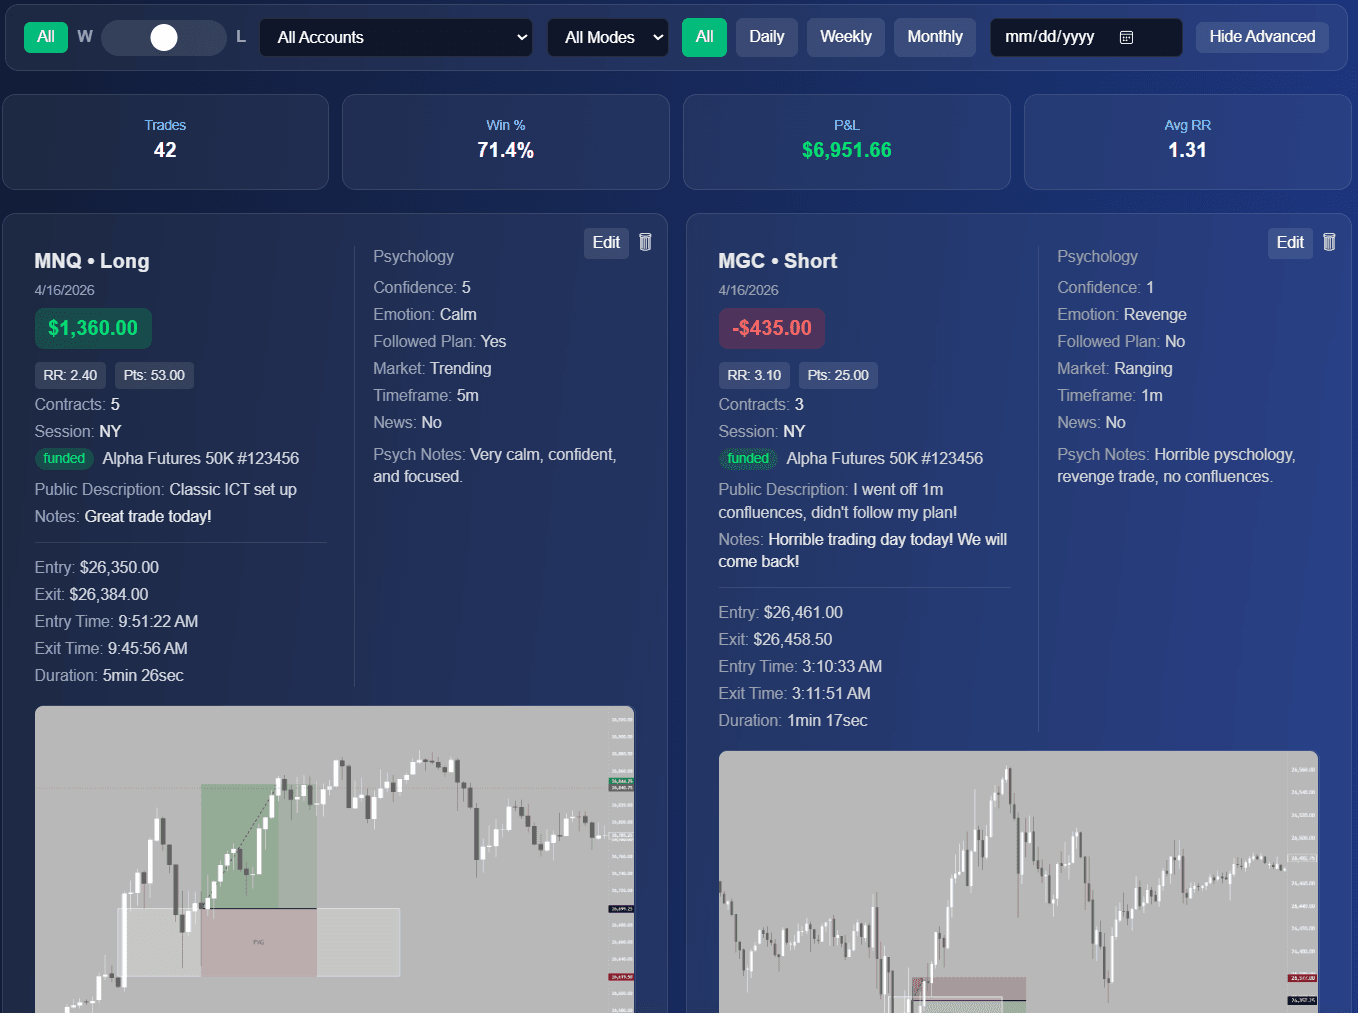Open the MGC Short chart screenshot
This screenshot has height=1013, width=1358.
(x=1018, y=882)
